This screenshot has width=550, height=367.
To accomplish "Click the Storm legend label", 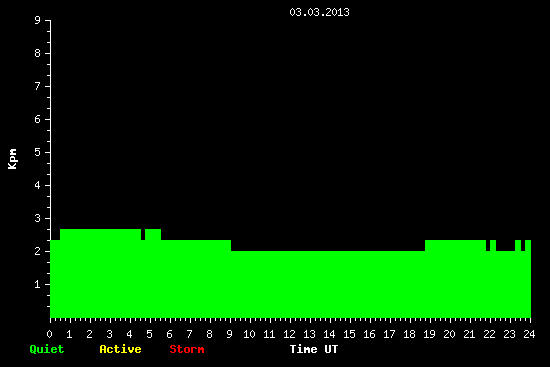I will (187, 349).
